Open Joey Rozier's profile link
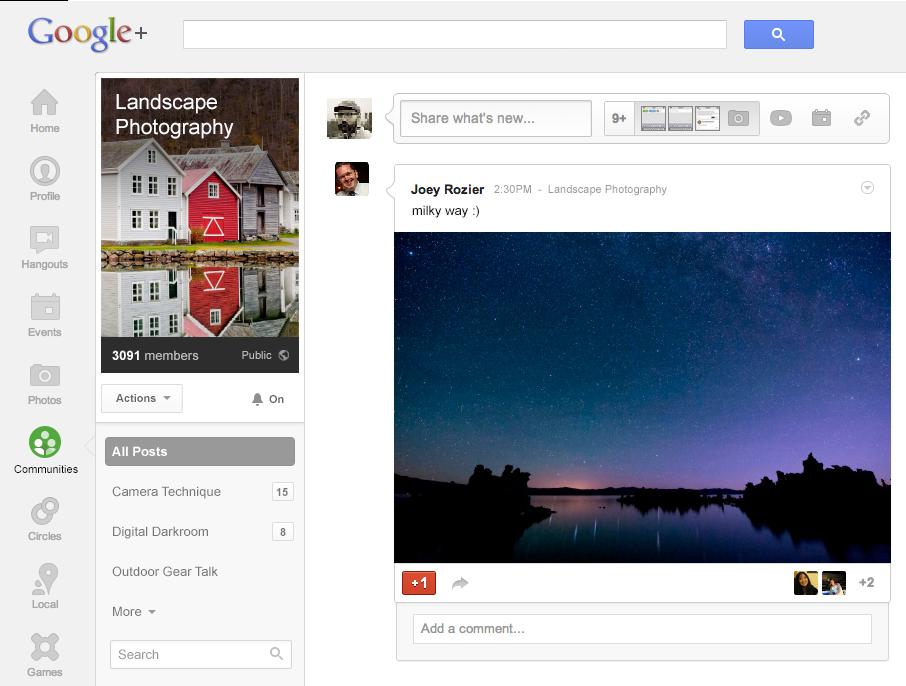Viewport: 906px width, 686px height. click(x=447, y=189)
